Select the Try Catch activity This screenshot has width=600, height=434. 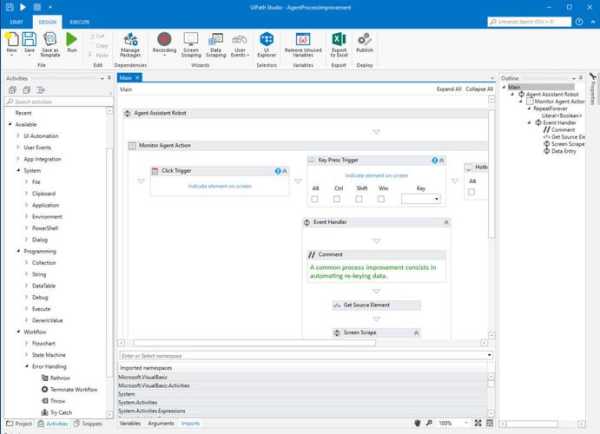[57, 412]
